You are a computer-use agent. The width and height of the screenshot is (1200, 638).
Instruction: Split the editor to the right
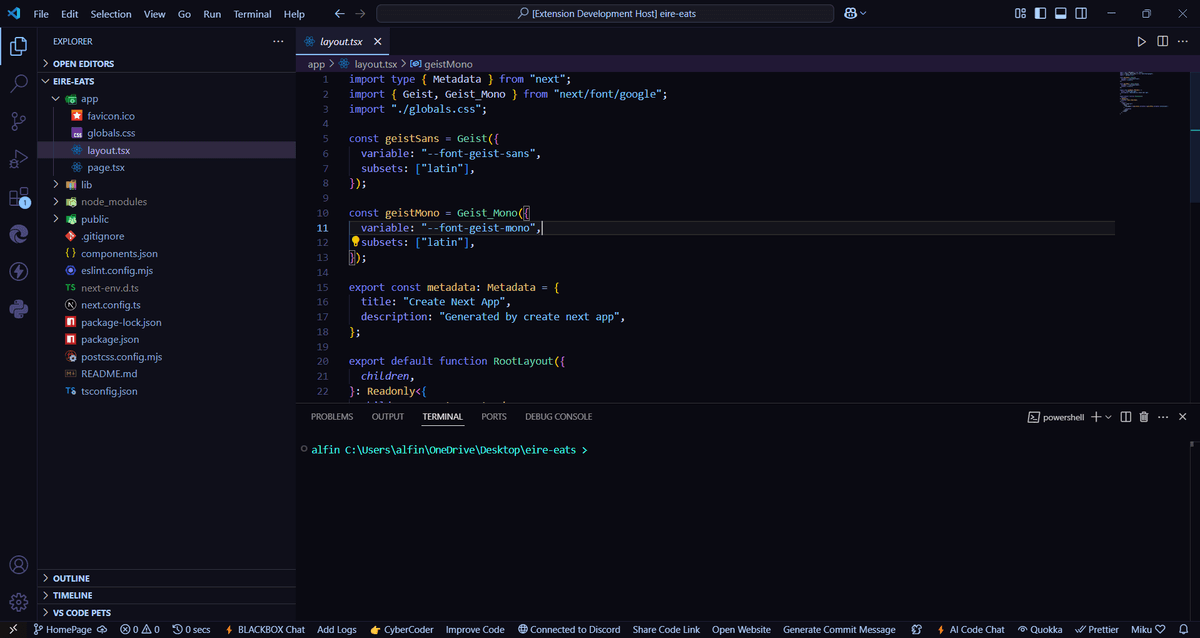(1162, 42)
